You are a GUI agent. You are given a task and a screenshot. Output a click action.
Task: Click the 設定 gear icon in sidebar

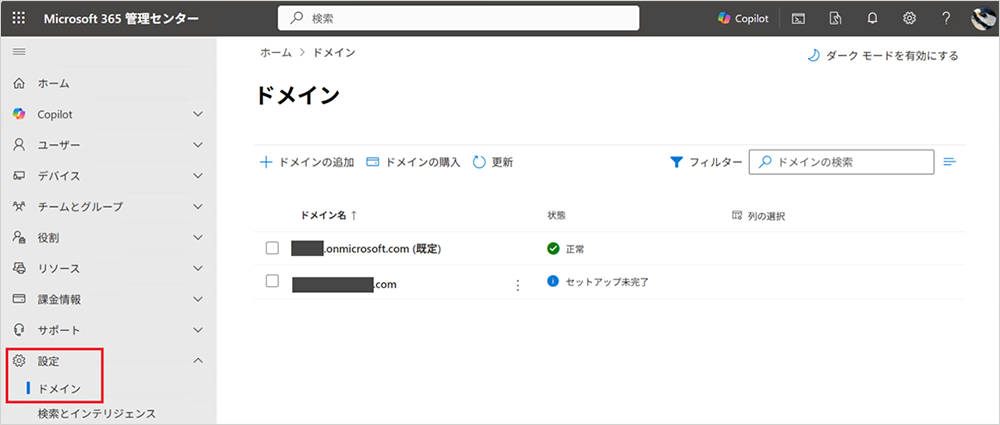19,361
